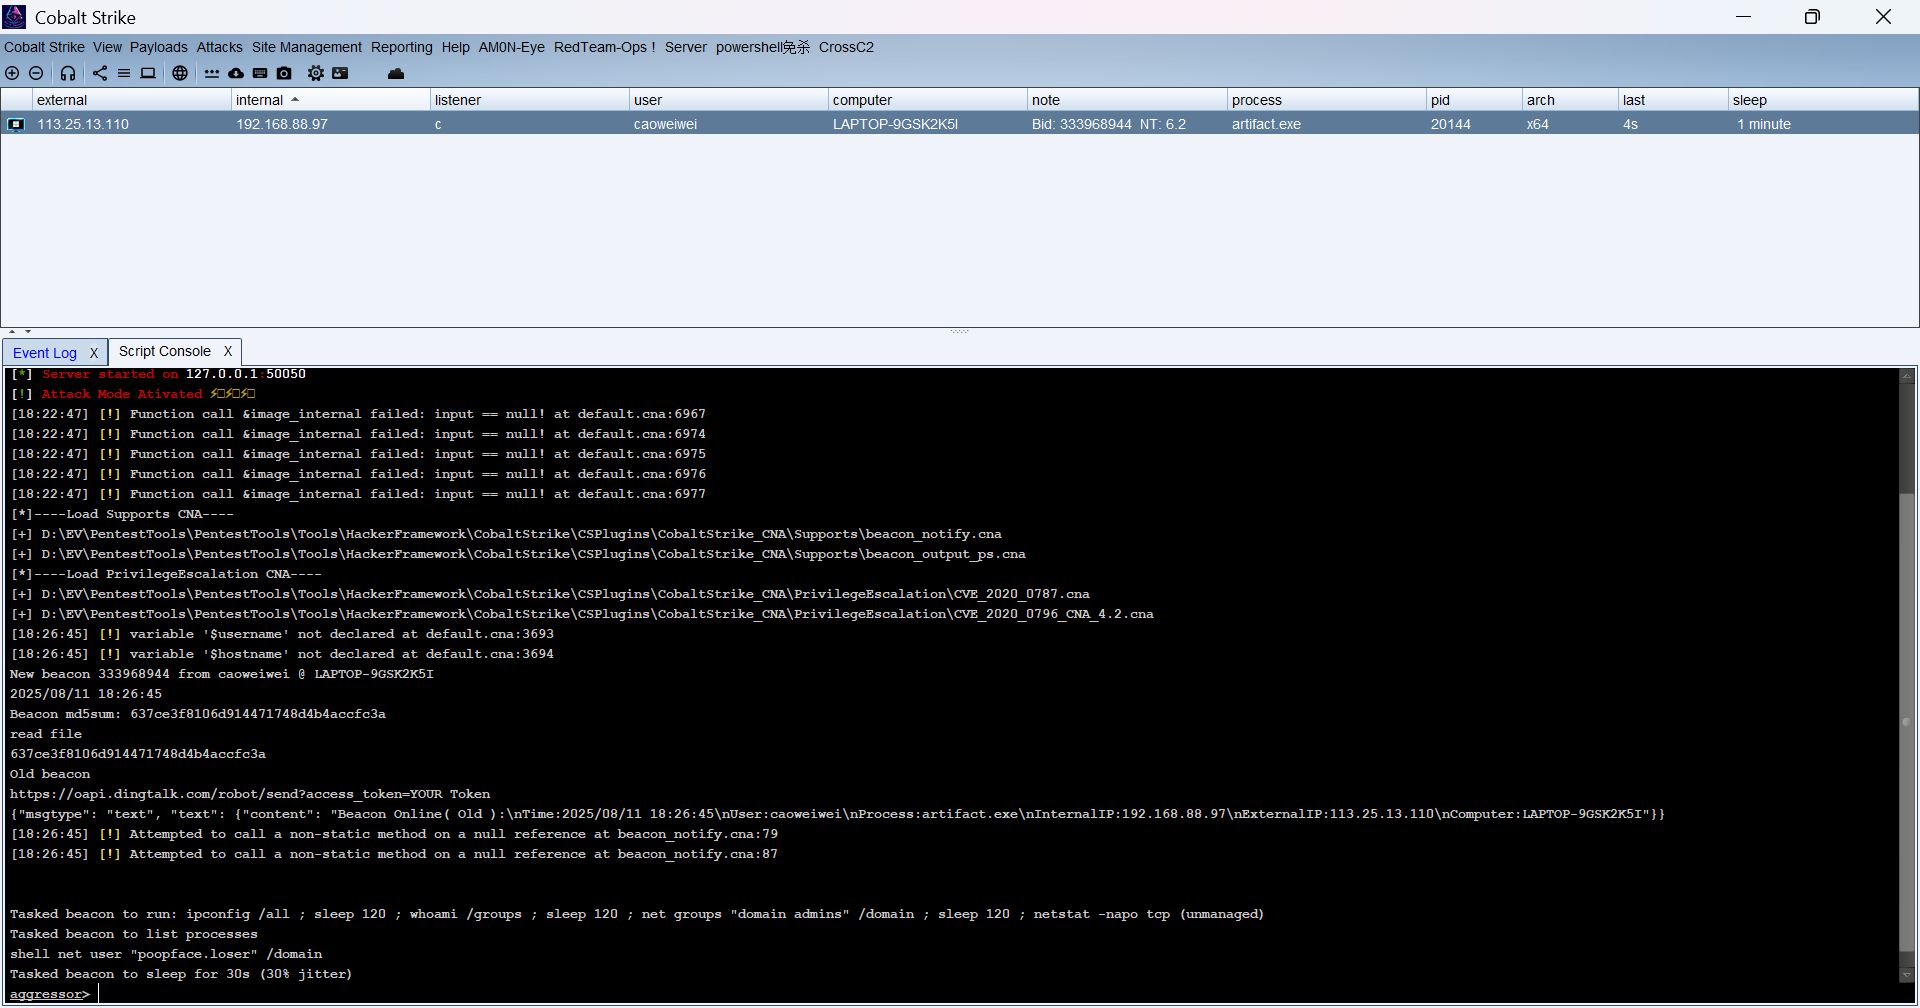Create a new team server connection
The height and width of the screenshot is (1008, 1920).
[x=12, y=73]
